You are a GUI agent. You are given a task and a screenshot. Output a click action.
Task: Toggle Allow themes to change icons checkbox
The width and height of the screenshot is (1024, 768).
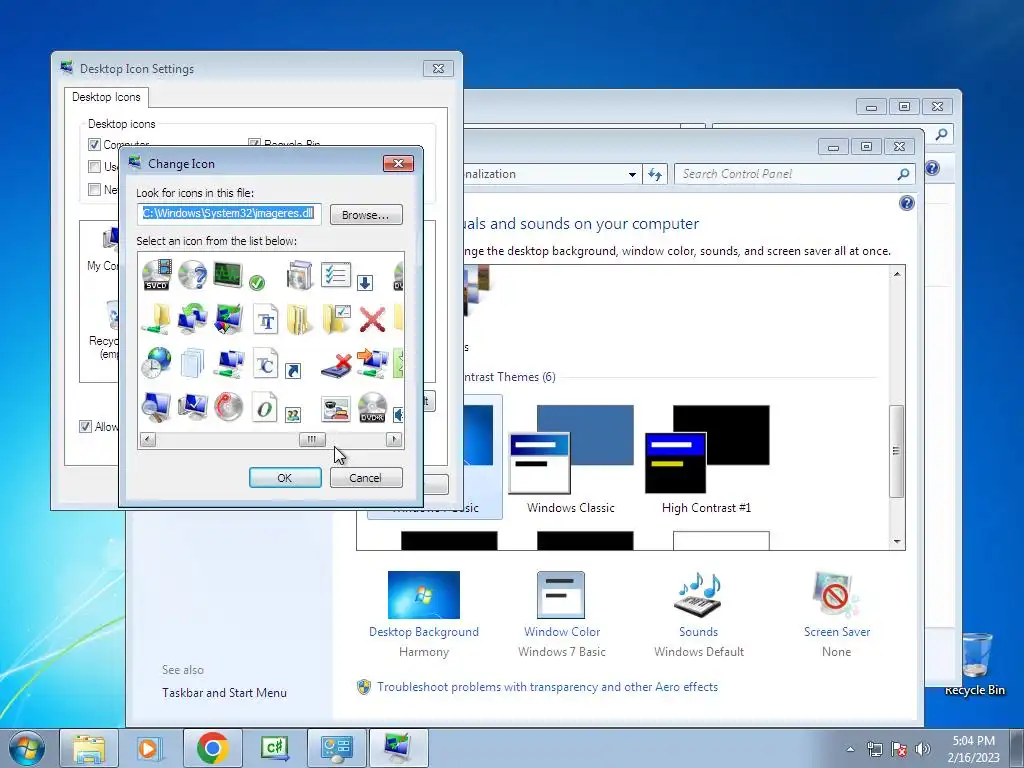click(x=85, y=426)
